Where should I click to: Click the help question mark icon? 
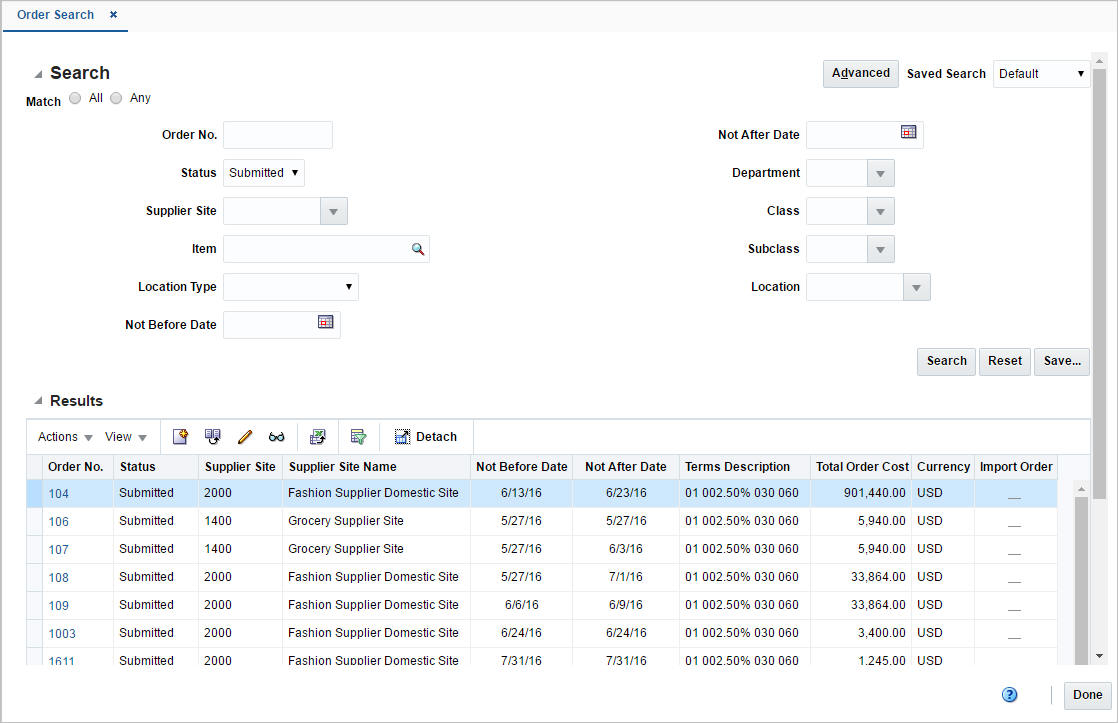[1009, 694]
